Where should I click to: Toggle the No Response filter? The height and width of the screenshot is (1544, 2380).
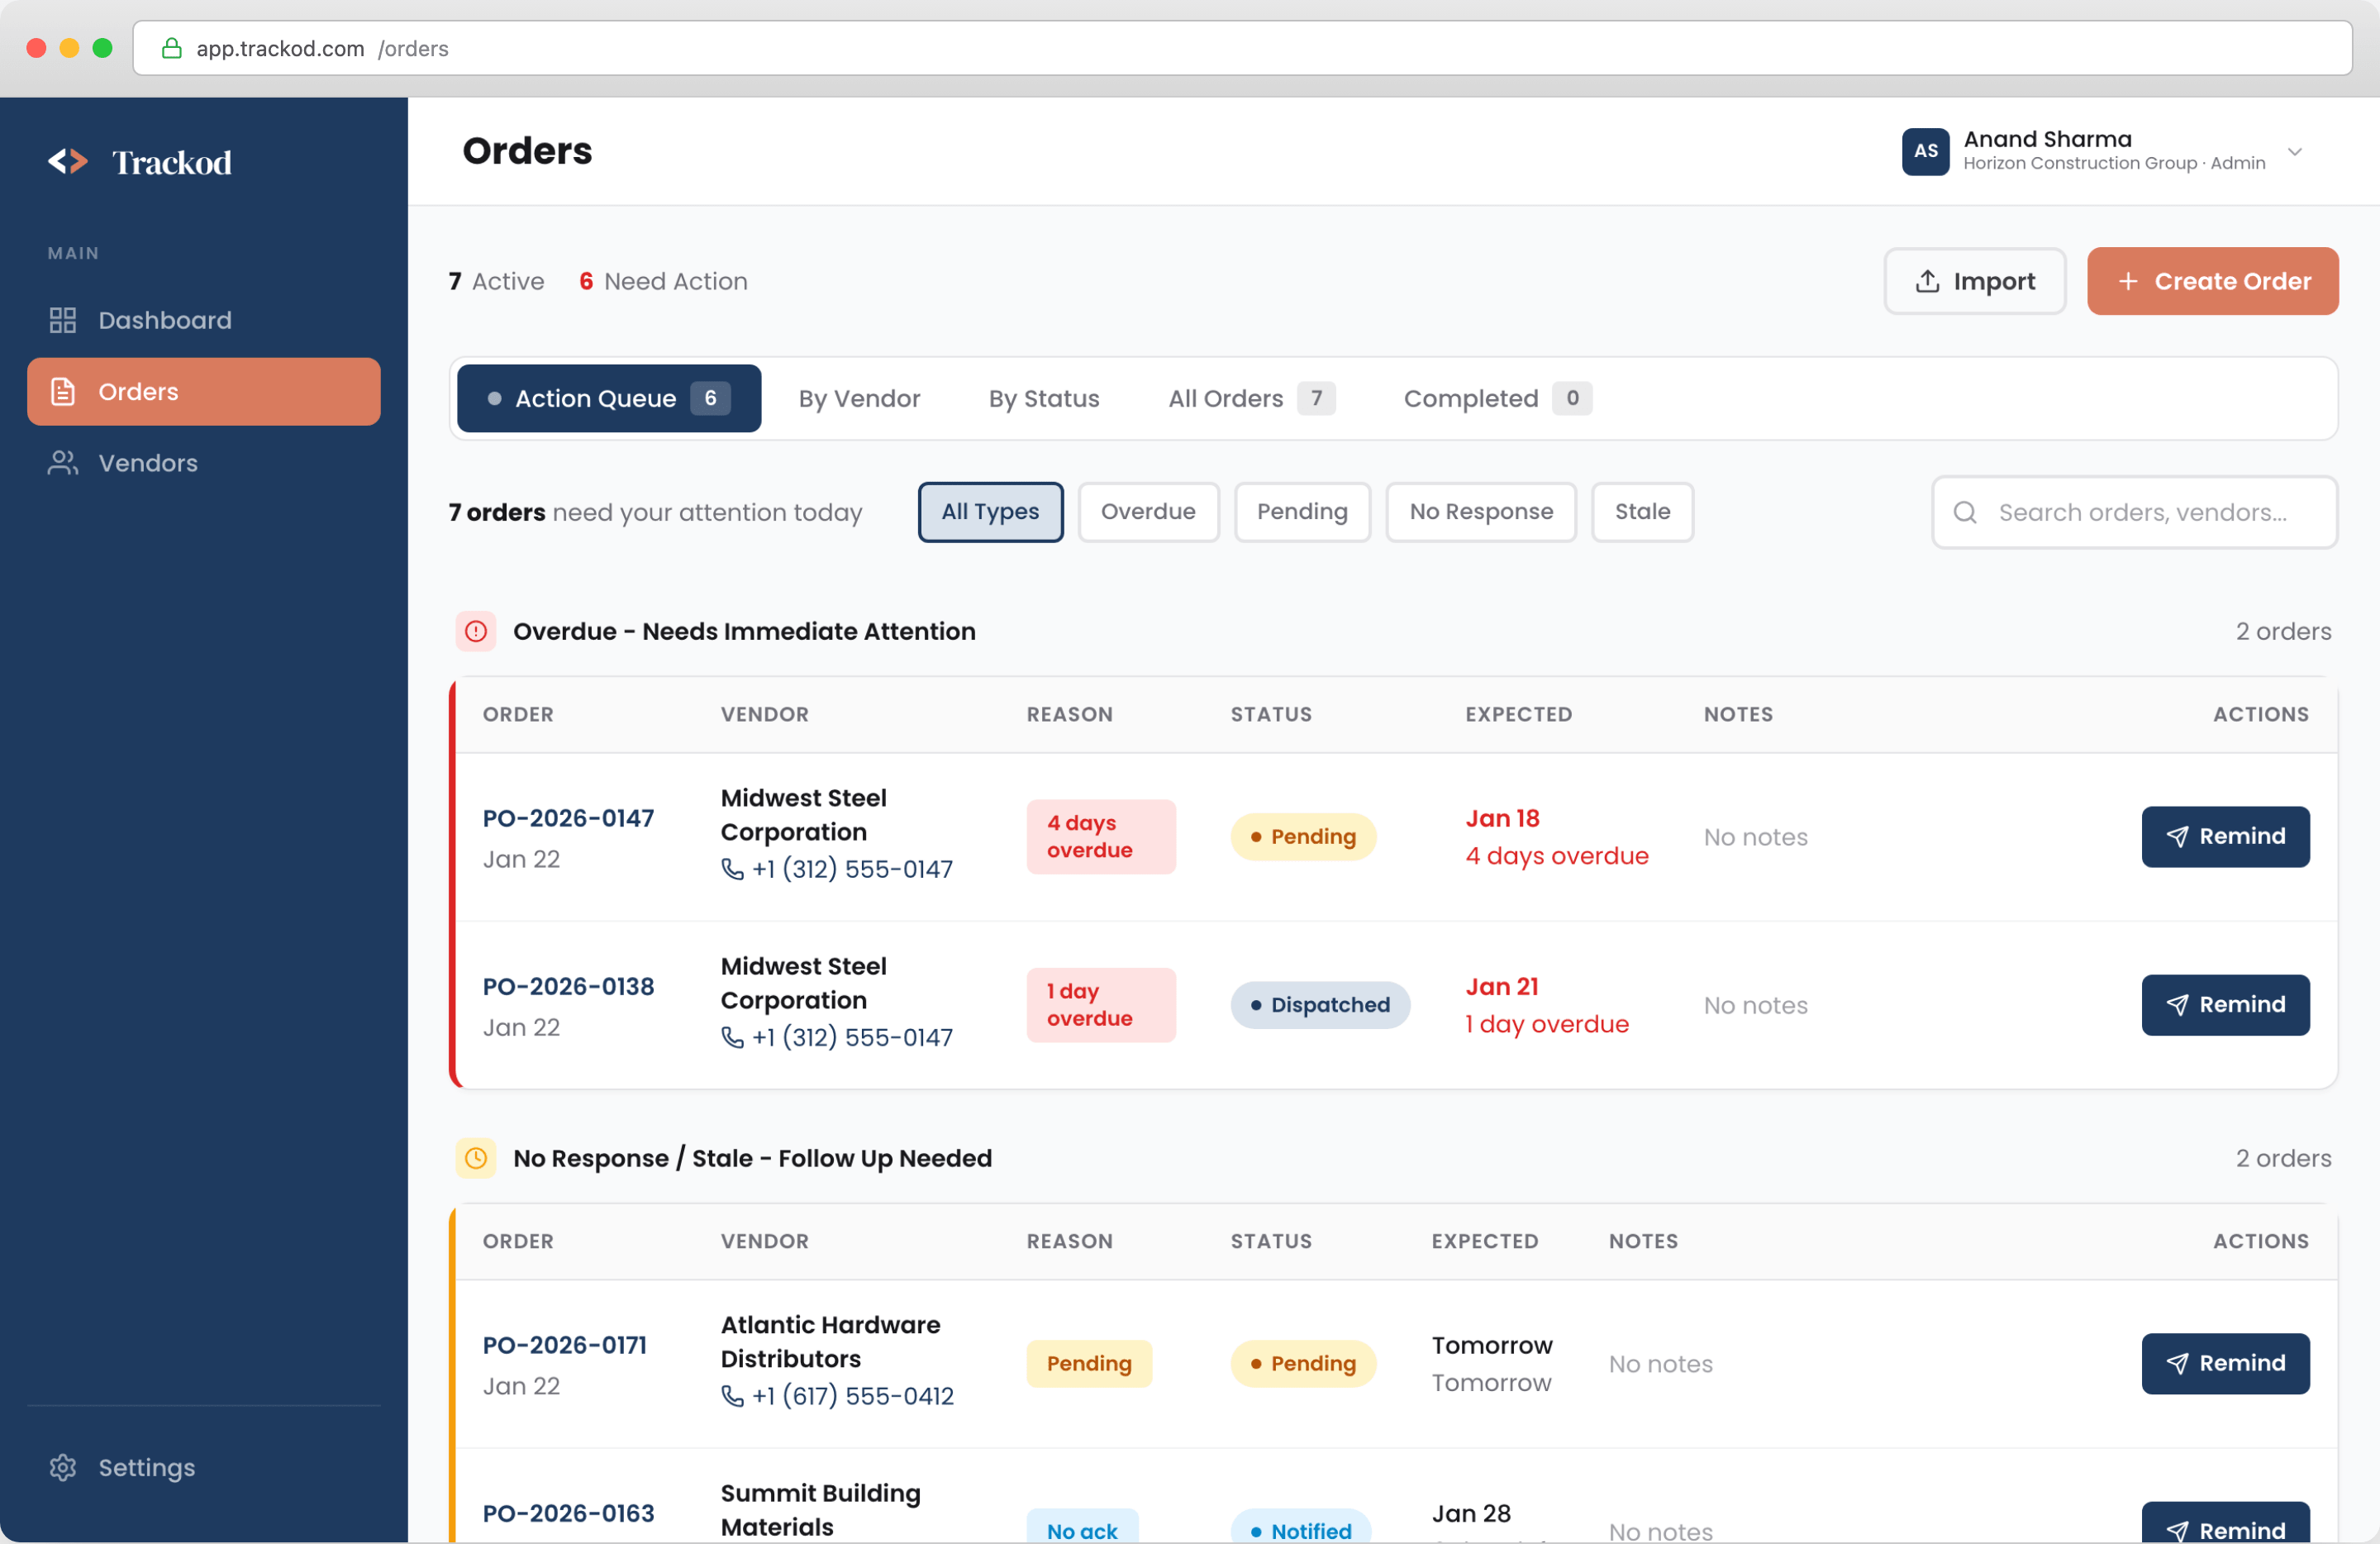click(1481, 511)
